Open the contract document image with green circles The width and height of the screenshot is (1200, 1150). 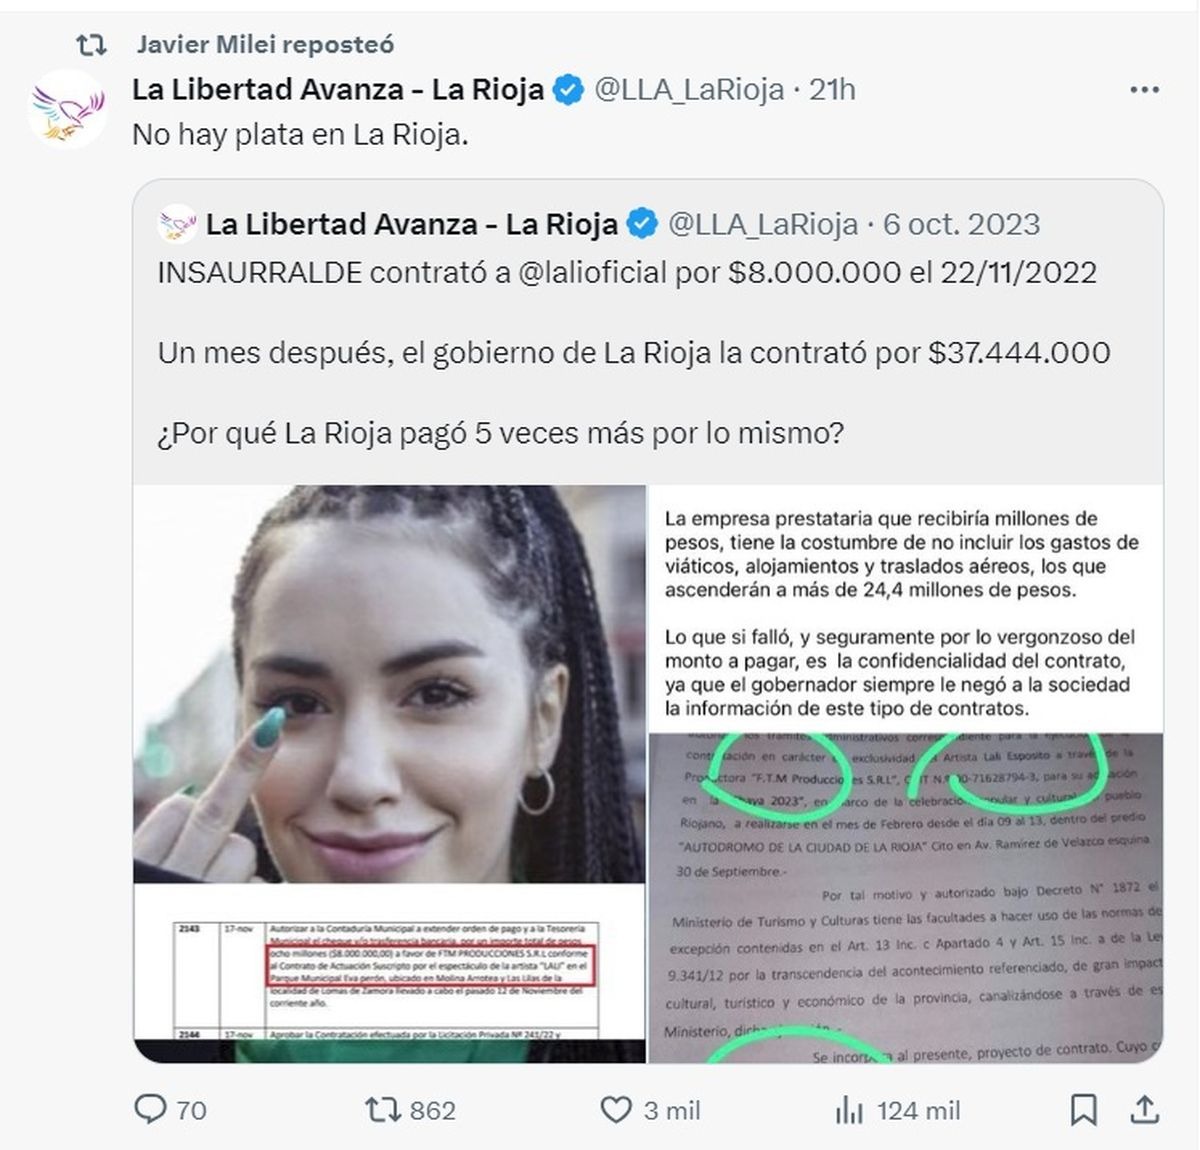(x=906, y=774)
